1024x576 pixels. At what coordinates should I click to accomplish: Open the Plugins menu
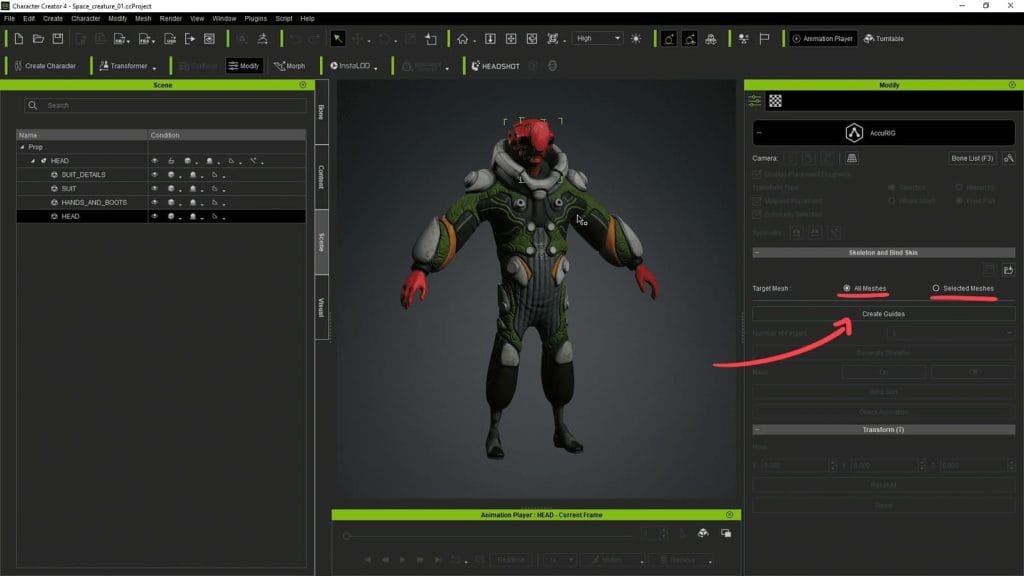[255, 18]
